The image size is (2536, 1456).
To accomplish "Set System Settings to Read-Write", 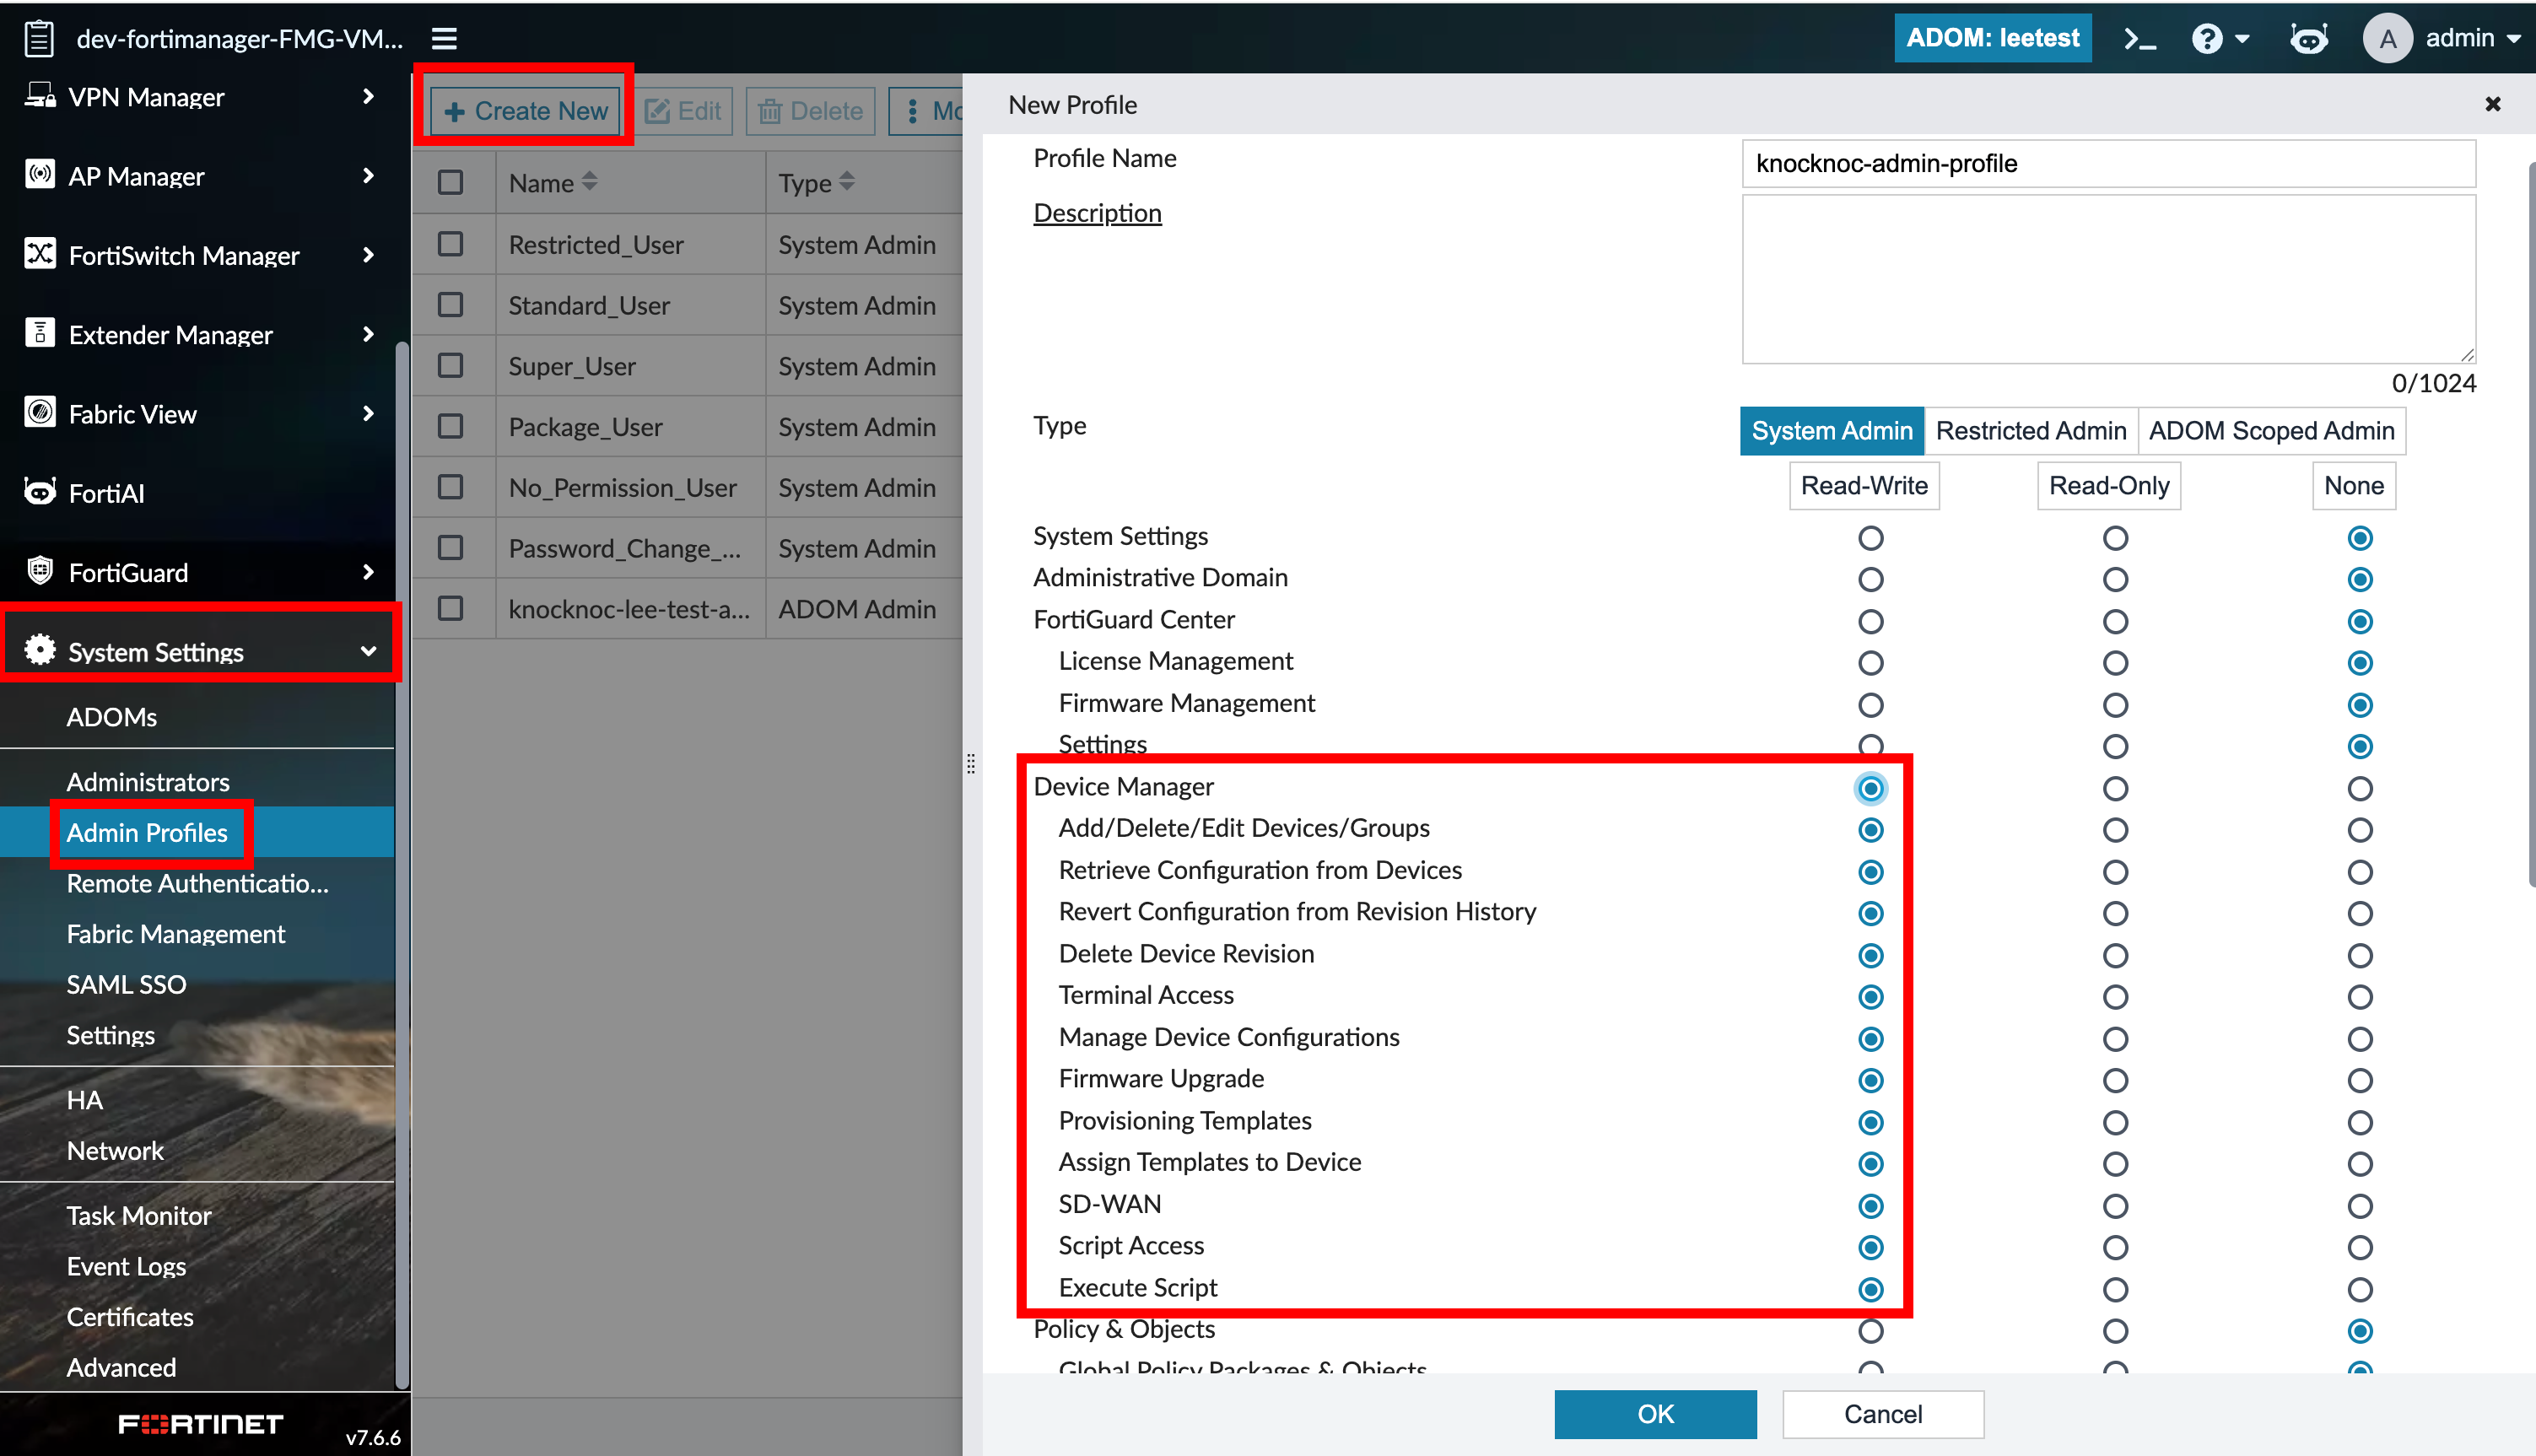I will (x=1870, y=538).
